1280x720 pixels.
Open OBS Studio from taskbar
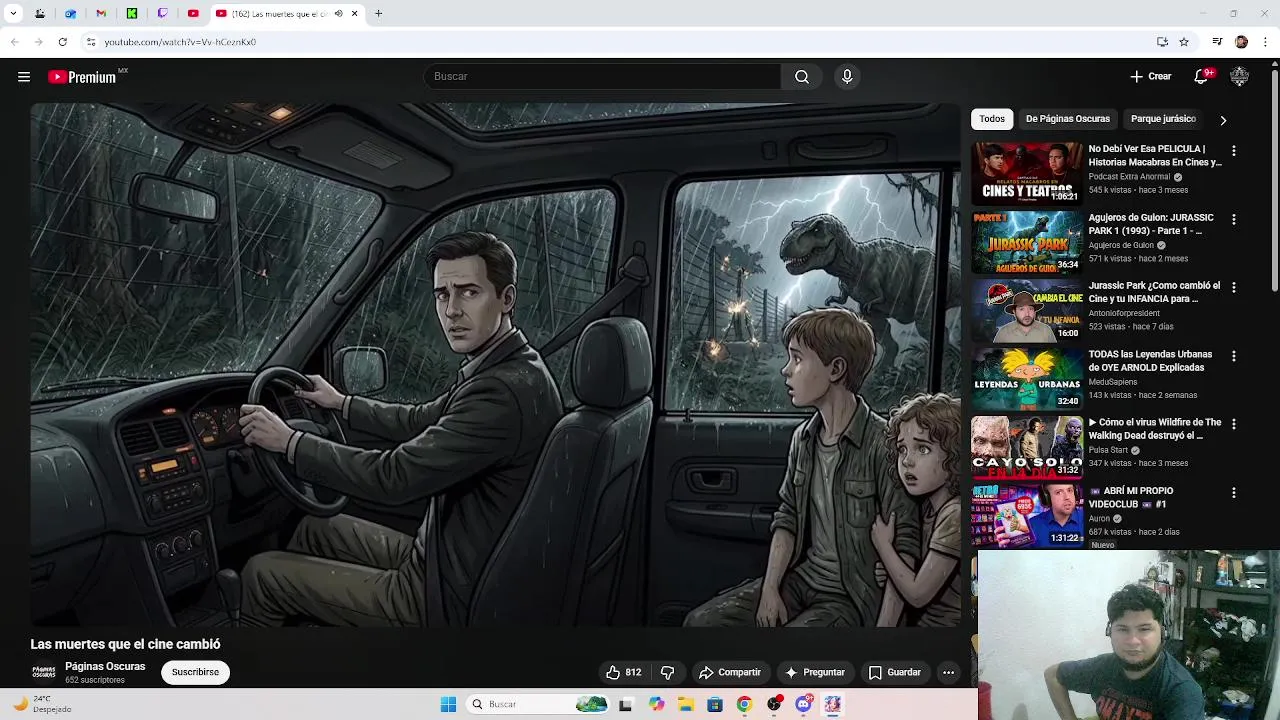(x=774, y=704)
